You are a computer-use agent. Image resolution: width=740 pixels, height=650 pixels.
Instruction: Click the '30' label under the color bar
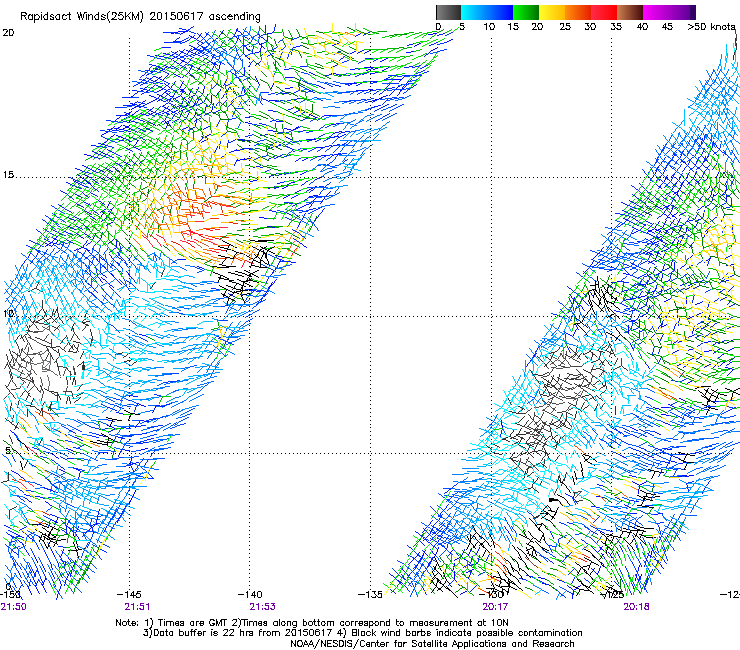tap(590, 26)
